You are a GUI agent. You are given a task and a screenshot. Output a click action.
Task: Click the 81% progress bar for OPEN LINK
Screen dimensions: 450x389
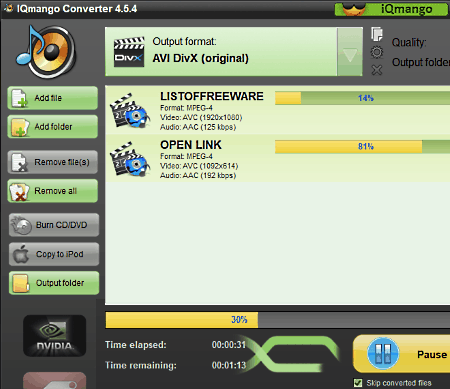[x=362, y=147]
